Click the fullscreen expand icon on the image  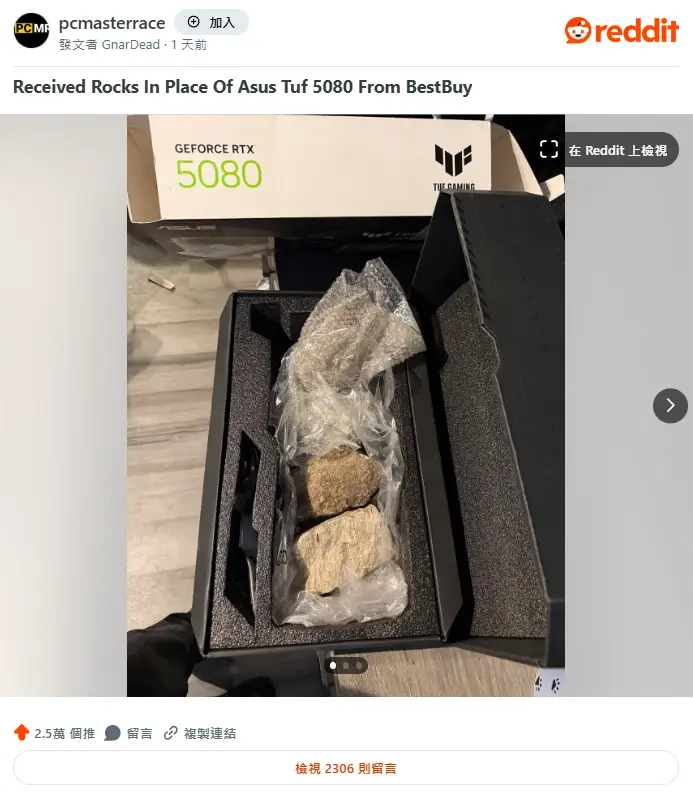549,150
